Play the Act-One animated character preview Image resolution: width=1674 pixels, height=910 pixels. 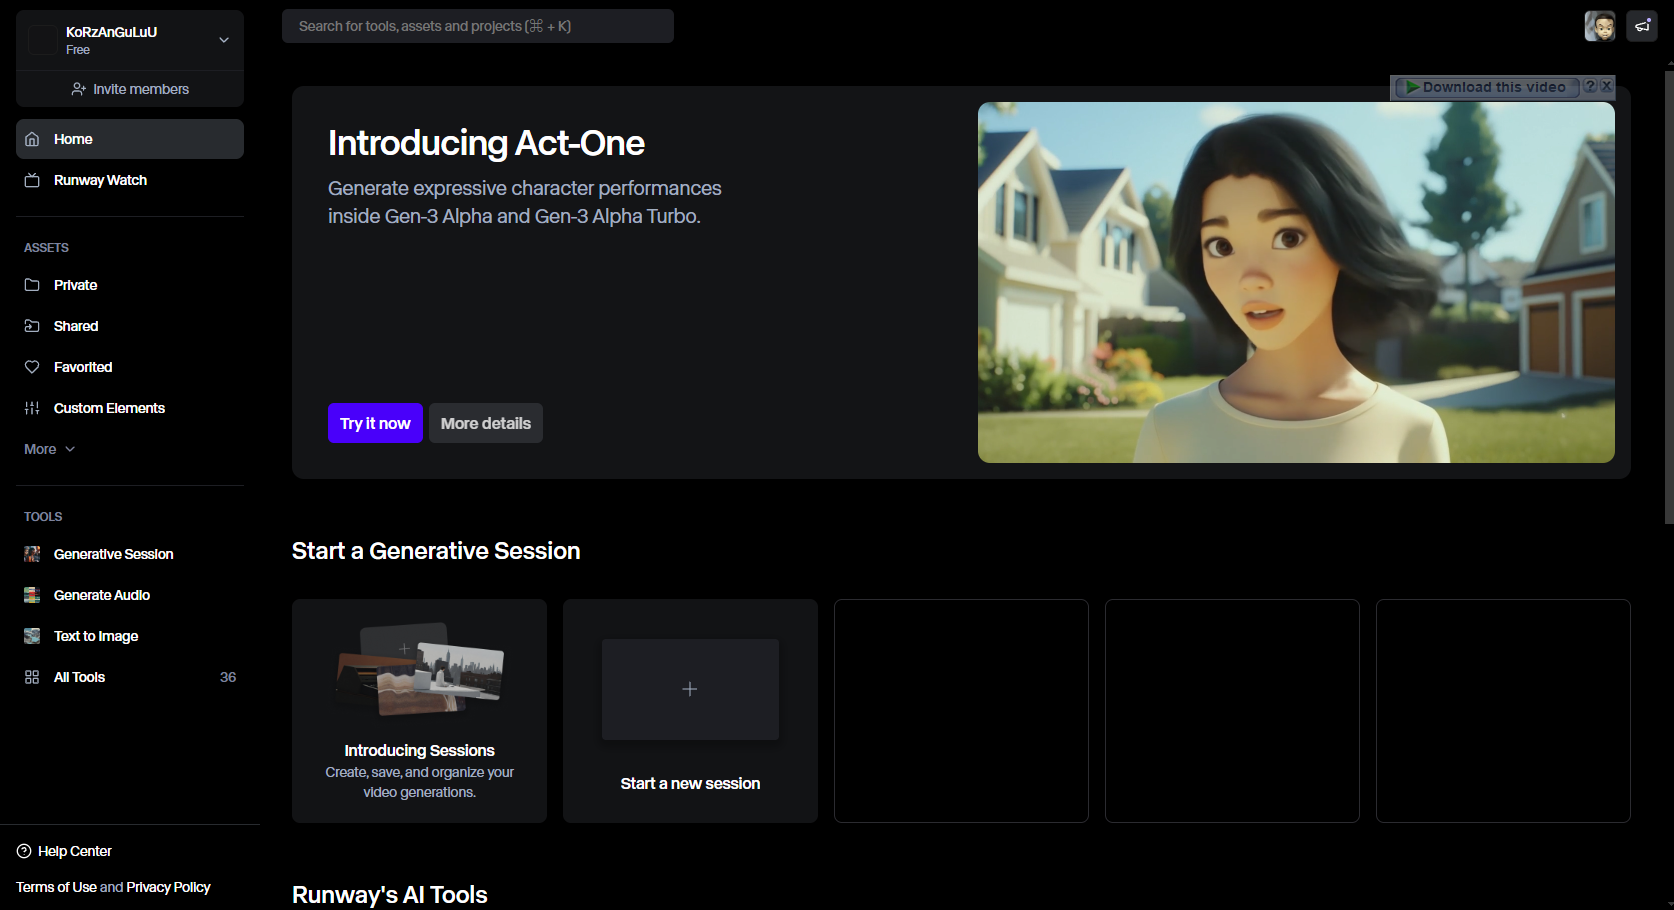(1296, 282)
